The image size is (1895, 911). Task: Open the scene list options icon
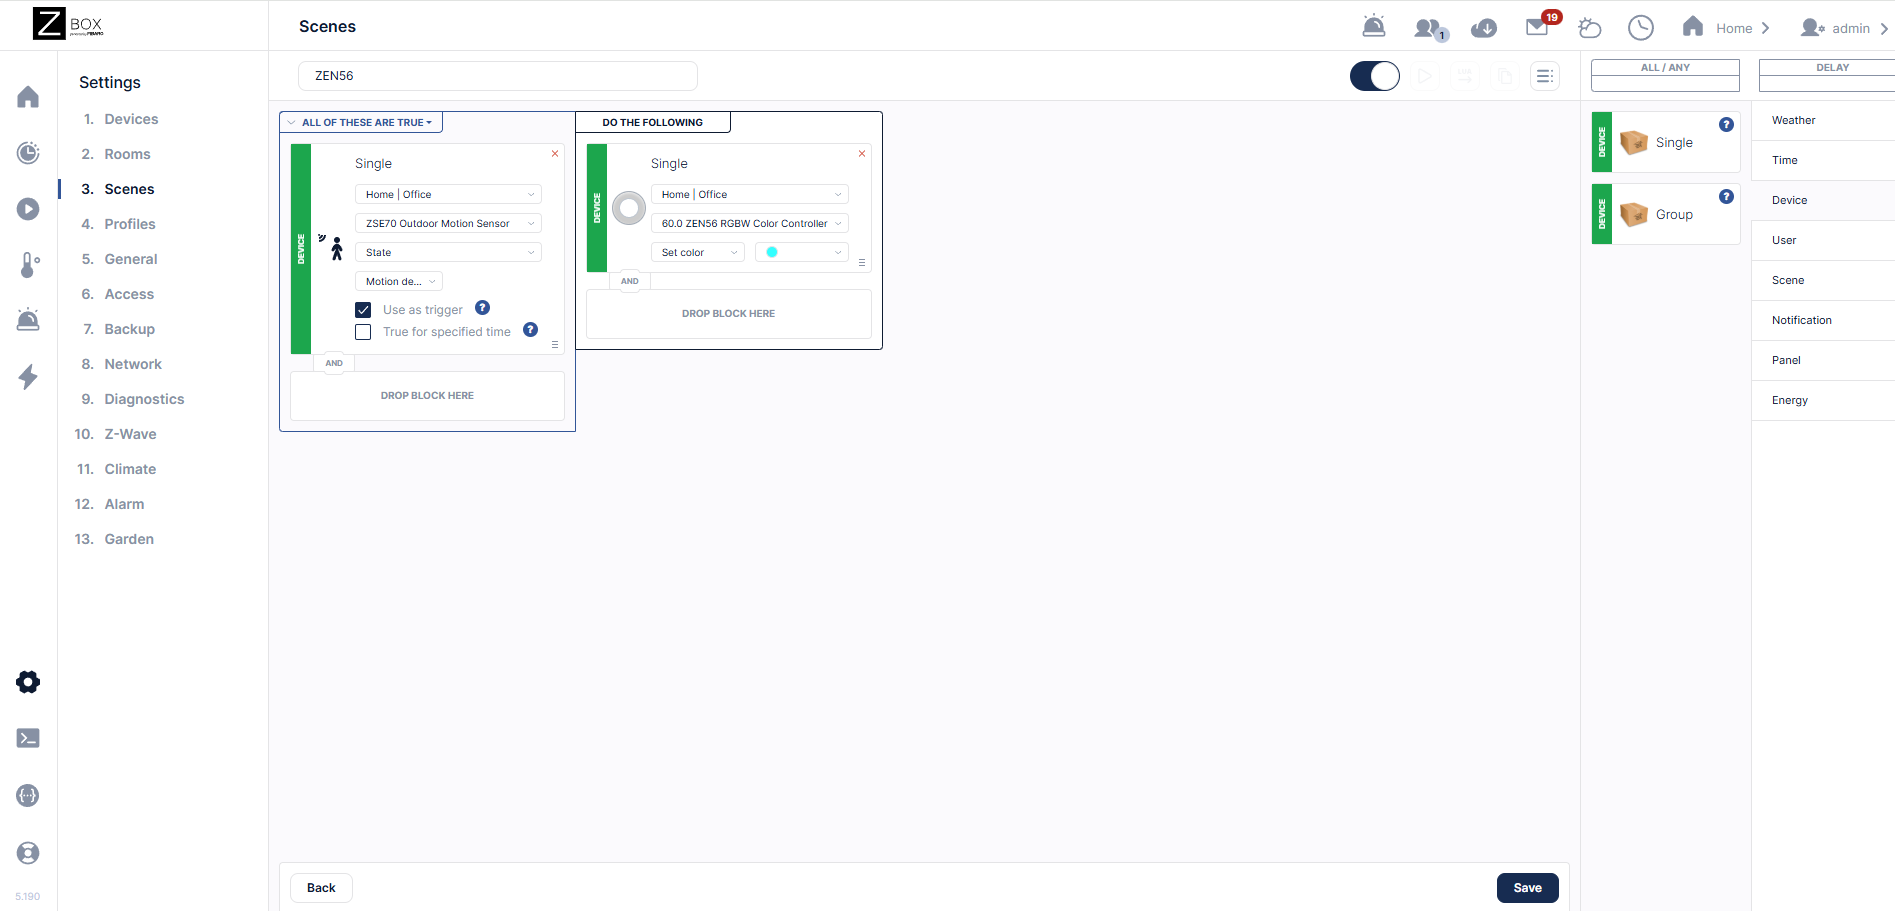[1545, 76]
